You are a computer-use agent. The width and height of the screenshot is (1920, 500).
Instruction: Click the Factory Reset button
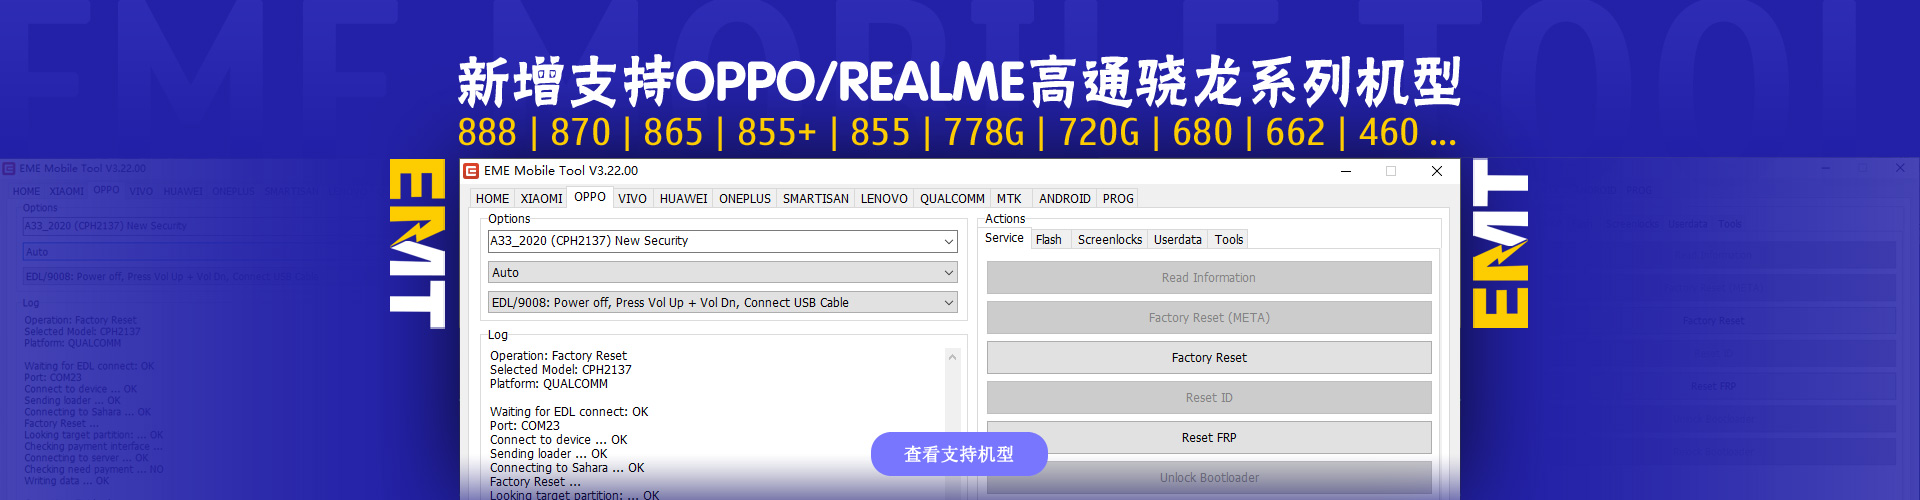(1209, 358)
